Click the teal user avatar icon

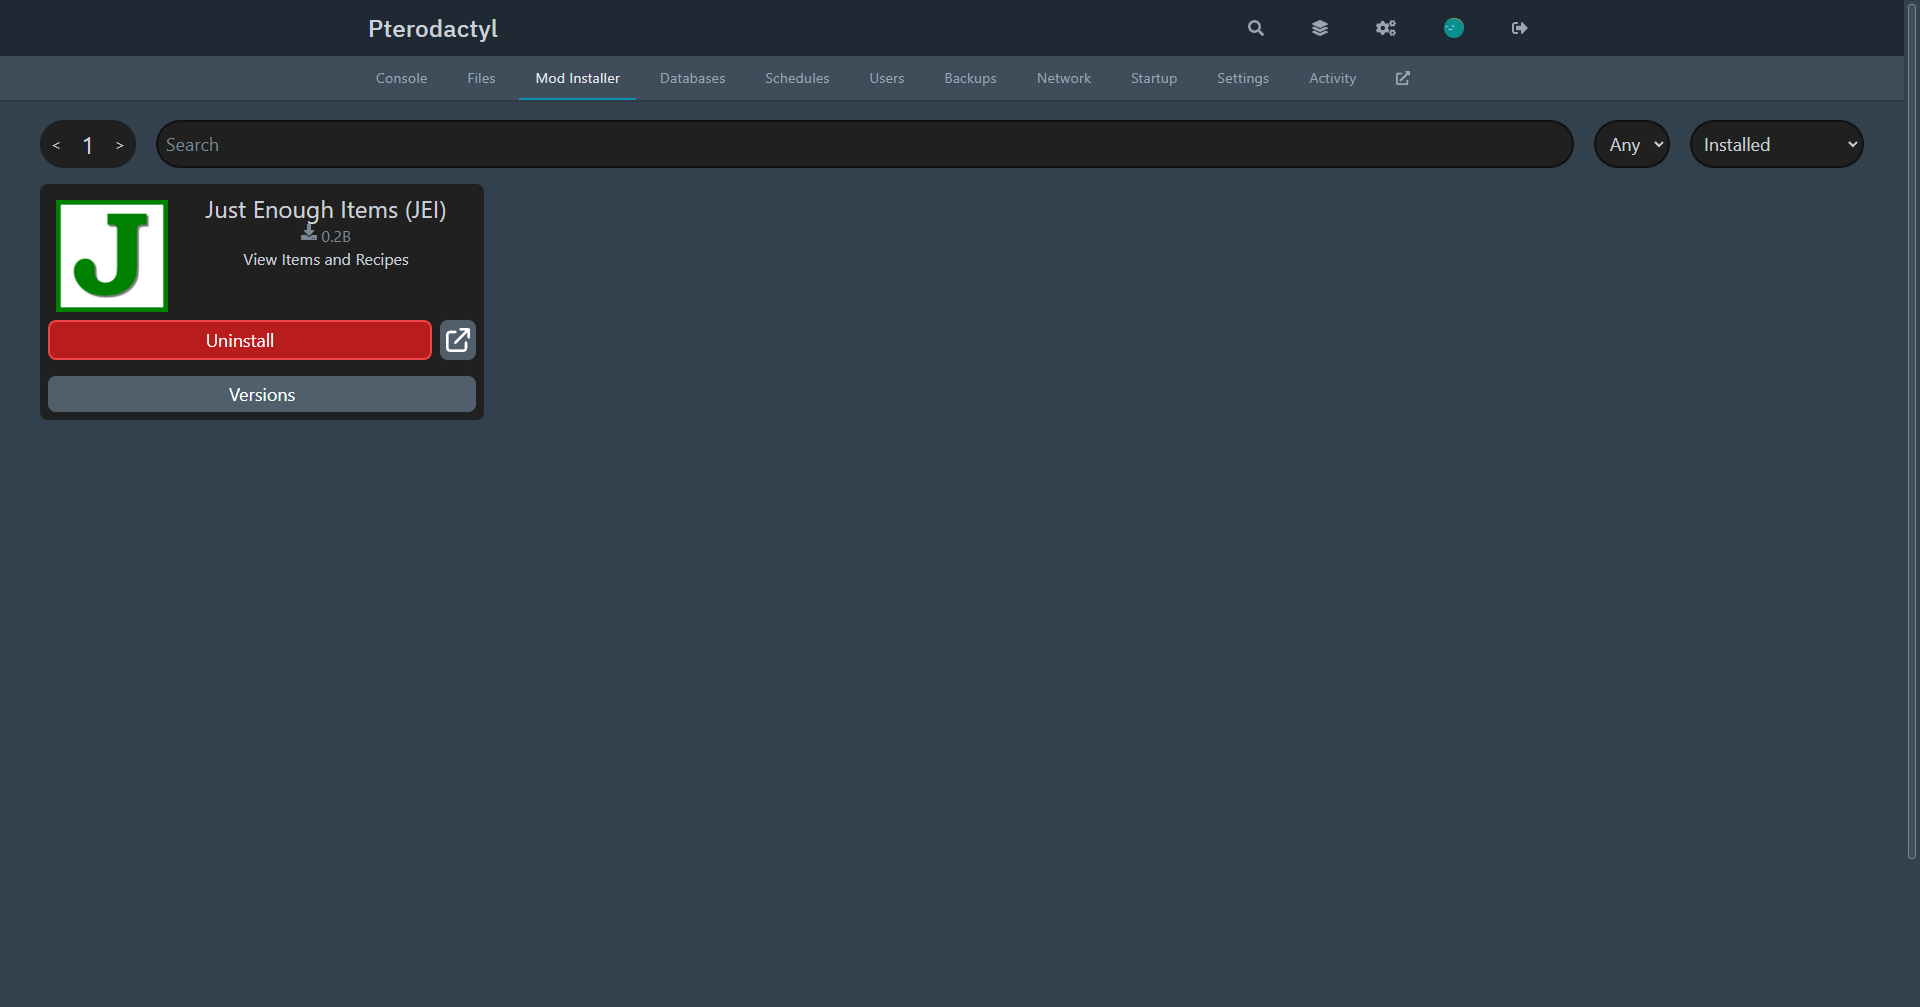pos(1453,28)
